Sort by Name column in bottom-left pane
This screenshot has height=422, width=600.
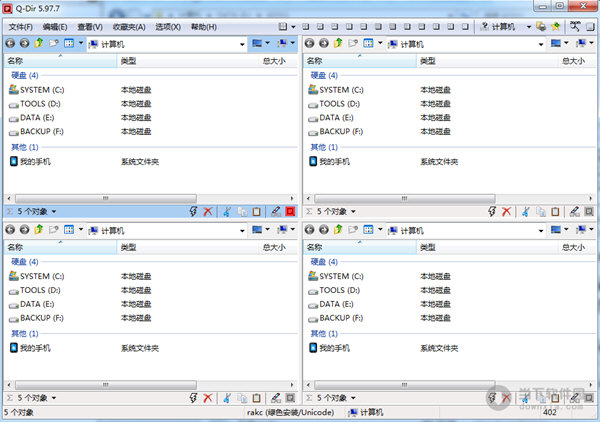(60, 247)
